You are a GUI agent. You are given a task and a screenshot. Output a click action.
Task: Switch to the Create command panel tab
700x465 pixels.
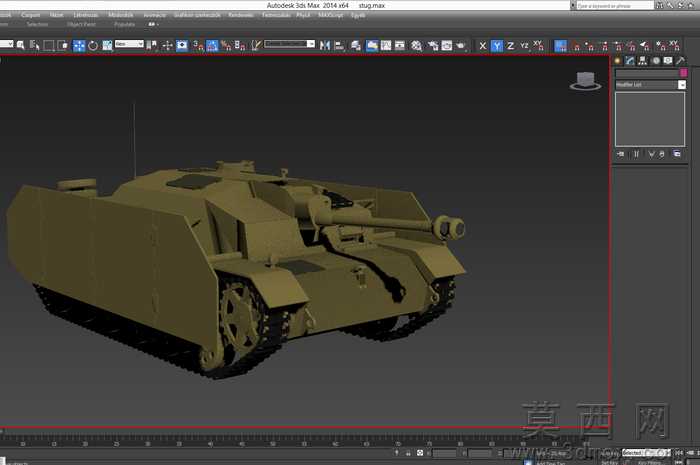[x=618, y=60]
